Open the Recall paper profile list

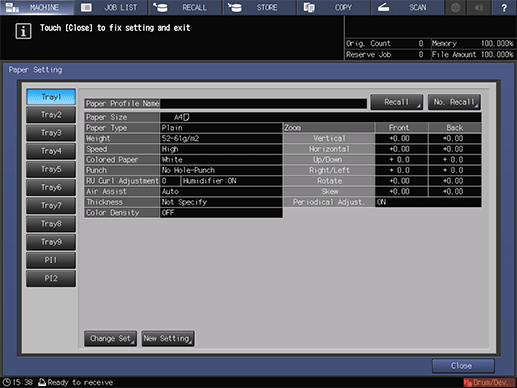click(x=397, y=102)
